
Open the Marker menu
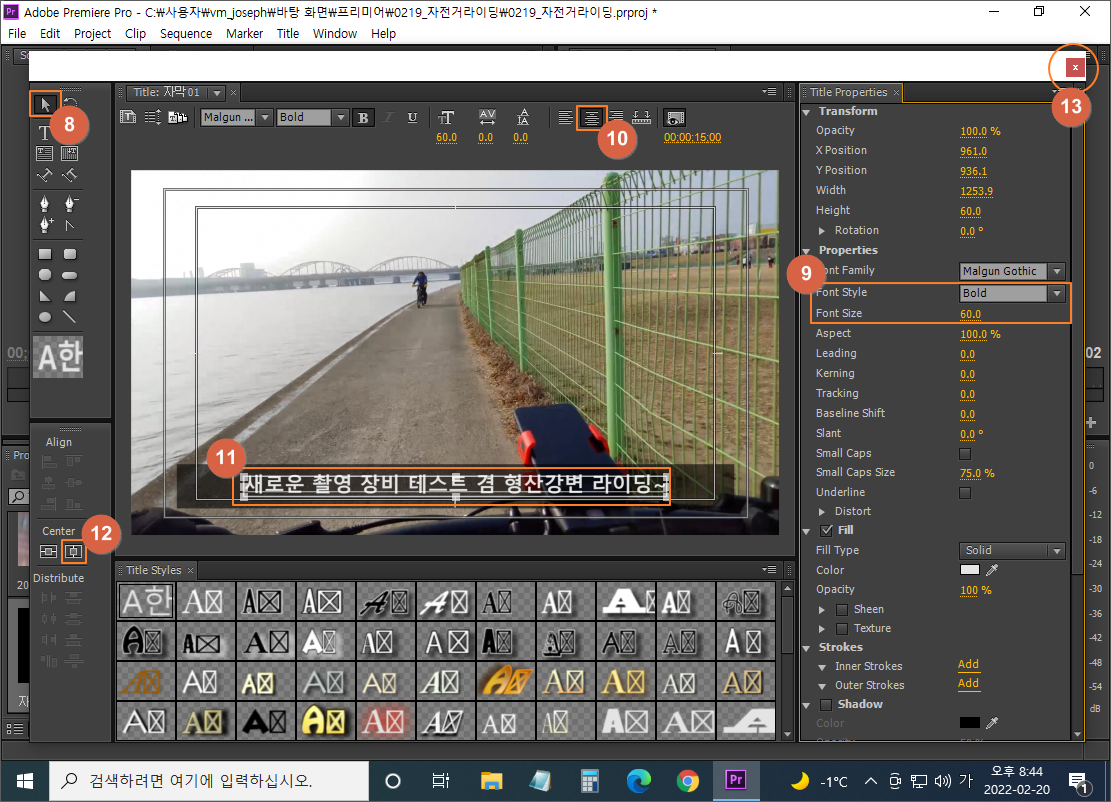coord(244,33)
